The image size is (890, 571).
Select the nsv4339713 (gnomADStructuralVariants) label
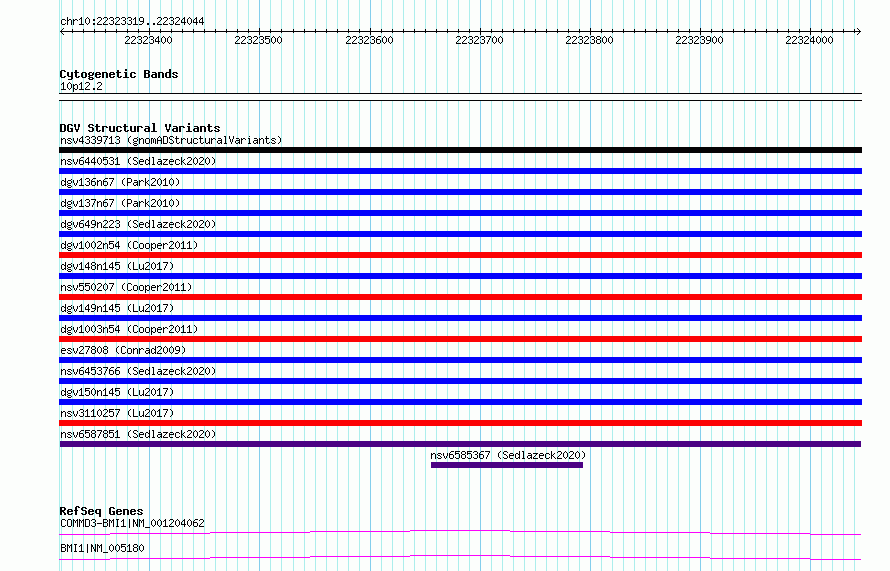[171, 140]
